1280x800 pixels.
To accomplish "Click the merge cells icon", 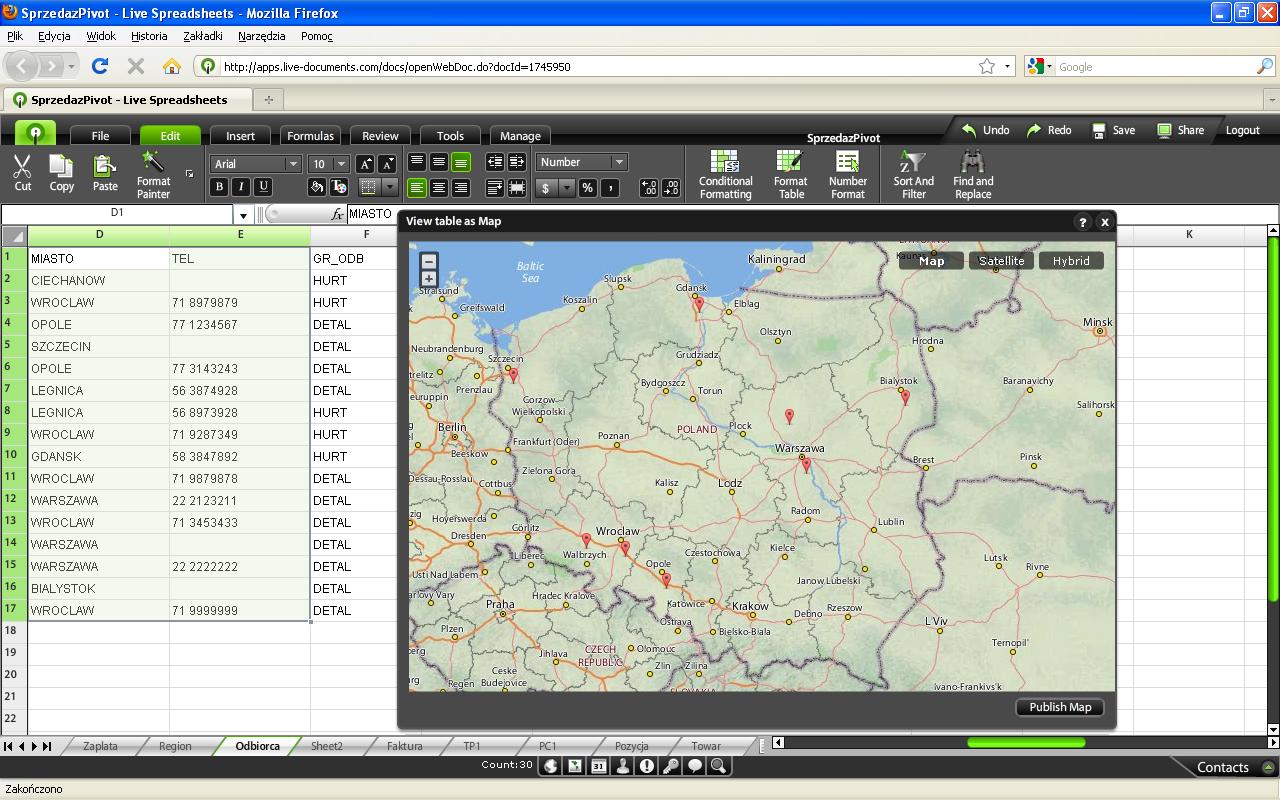I will tap(516, 187).
